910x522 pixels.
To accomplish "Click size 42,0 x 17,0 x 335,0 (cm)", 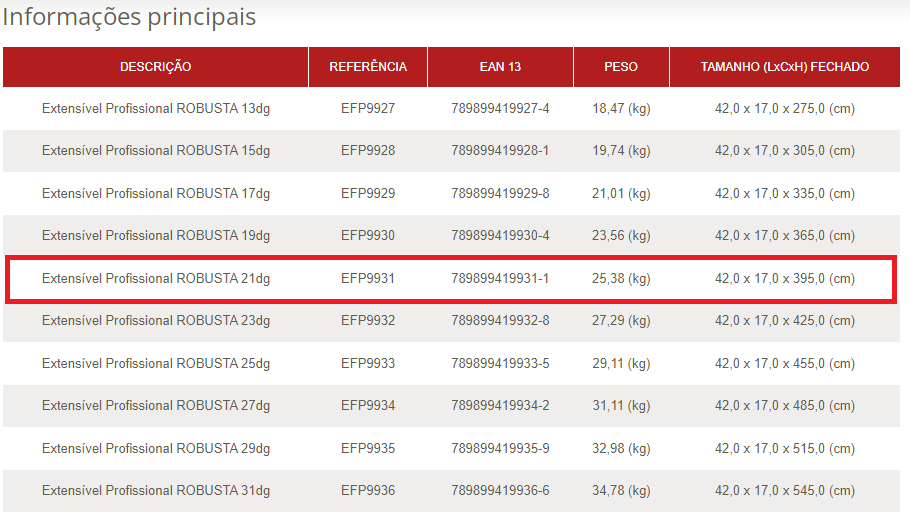I will (x=785, y=193).
